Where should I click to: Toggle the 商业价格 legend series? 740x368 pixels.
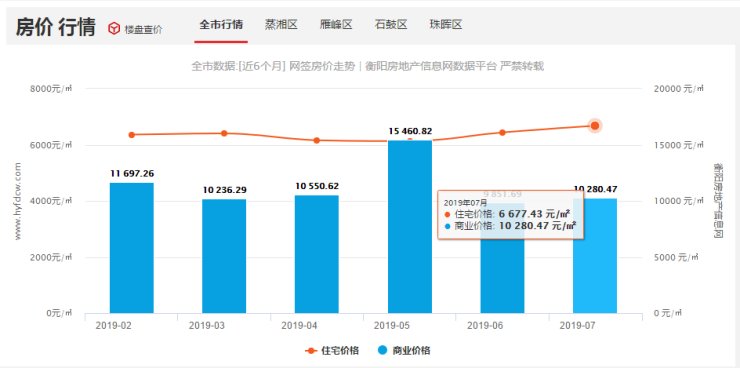pos(404,351)
